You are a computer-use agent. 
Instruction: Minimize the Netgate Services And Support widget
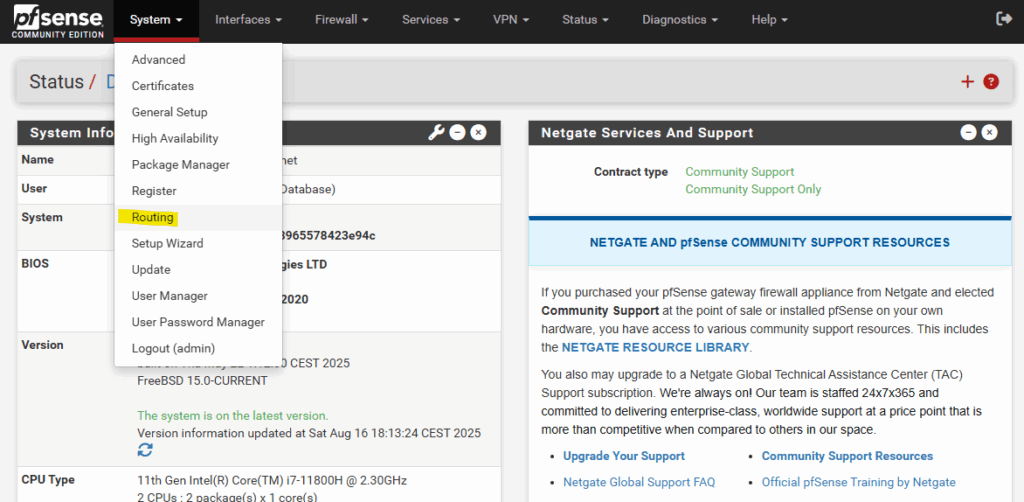click(968, 133)
